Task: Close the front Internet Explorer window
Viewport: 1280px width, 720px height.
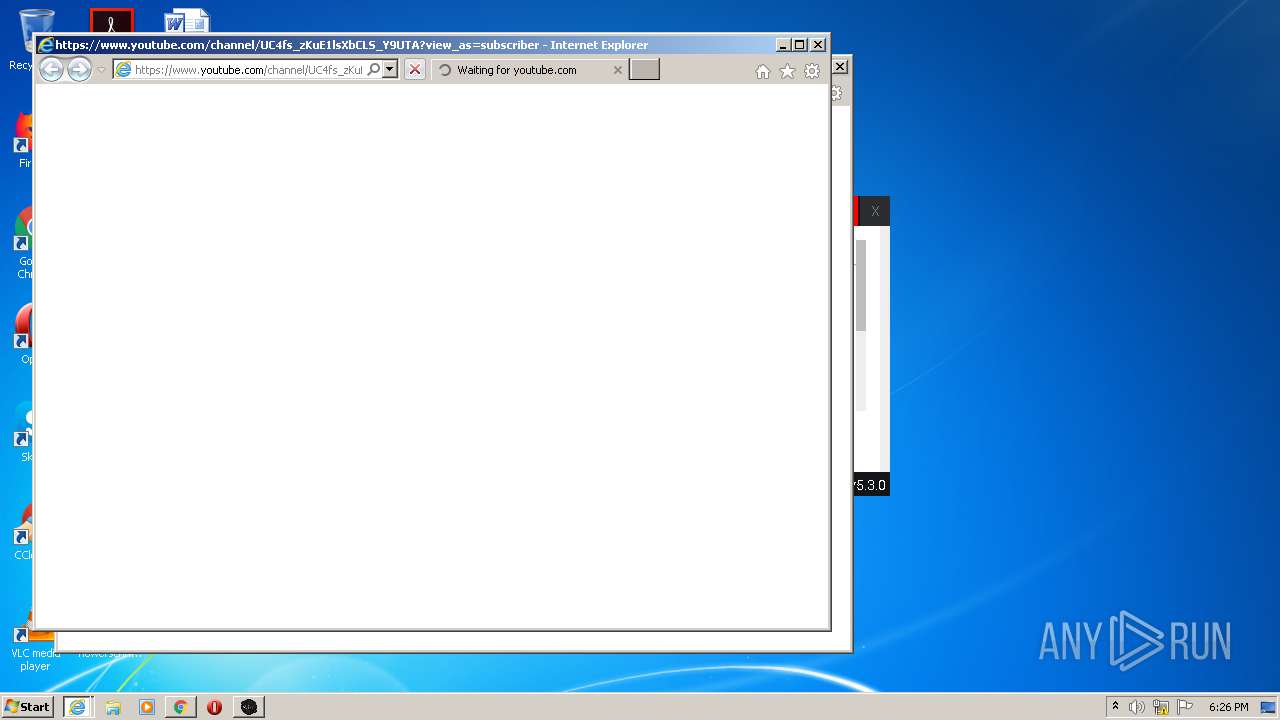Action: [x=818, y=45]
